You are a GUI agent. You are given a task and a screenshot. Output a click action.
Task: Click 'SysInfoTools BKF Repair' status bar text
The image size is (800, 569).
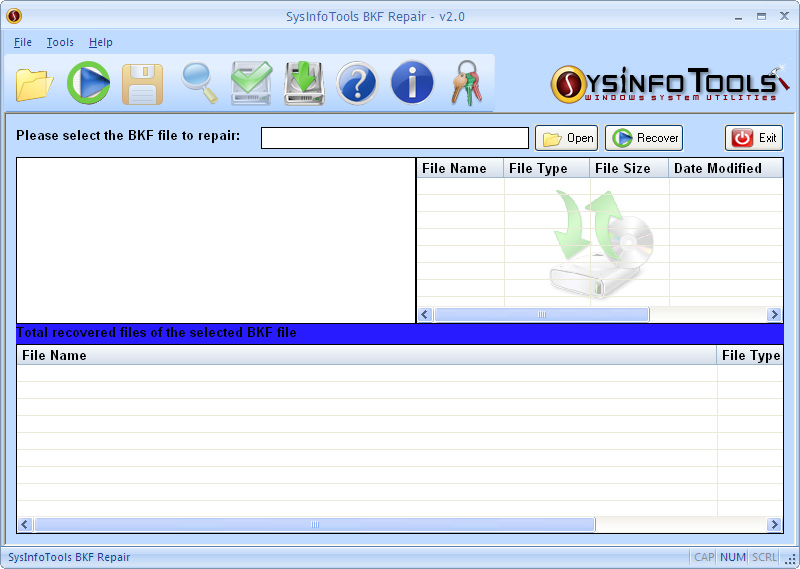69,557
